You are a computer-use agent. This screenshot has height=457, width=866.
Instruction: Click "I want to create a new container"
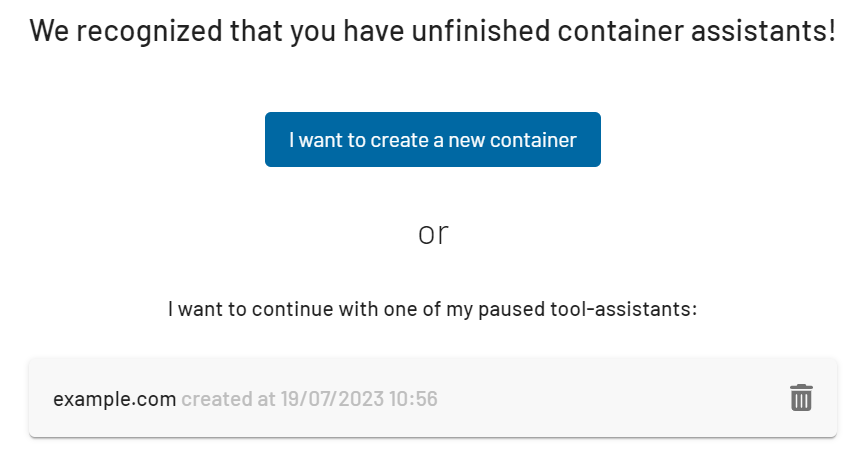click(432, 139)
